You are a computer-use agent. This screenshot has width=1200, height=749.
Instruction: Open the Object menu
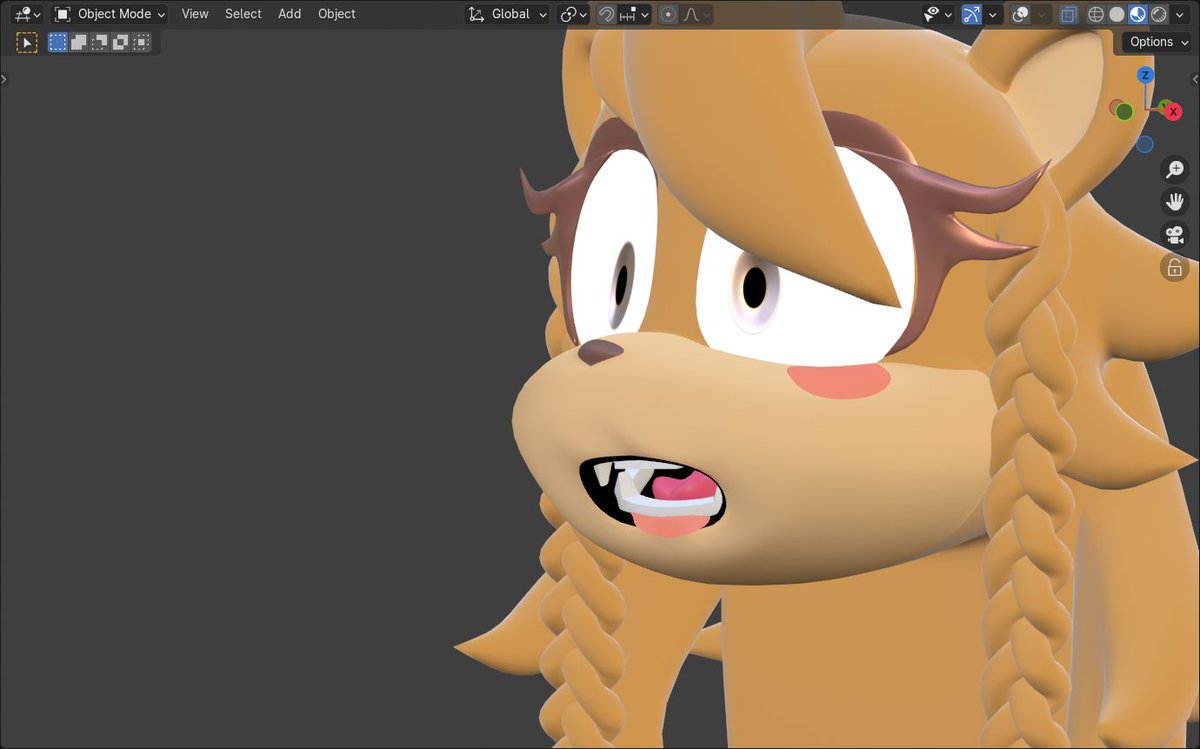click(337, 14)
